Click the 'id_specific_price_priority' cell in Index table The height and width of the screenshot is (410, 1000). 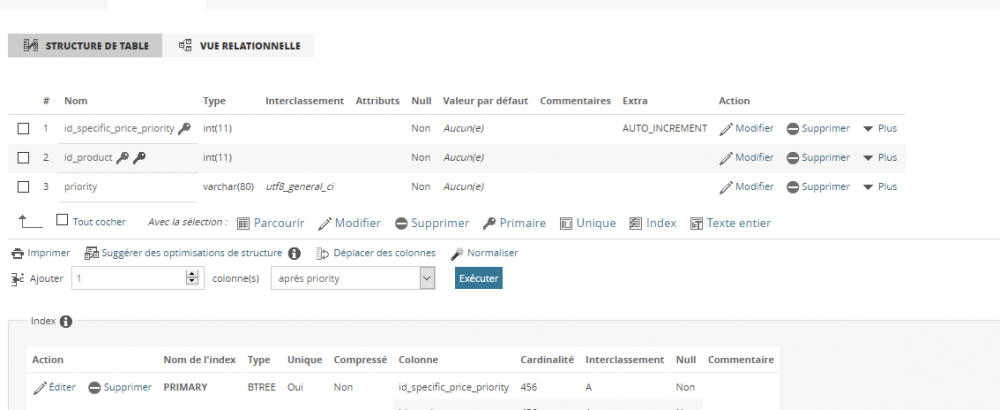click(x=453, y=388)
